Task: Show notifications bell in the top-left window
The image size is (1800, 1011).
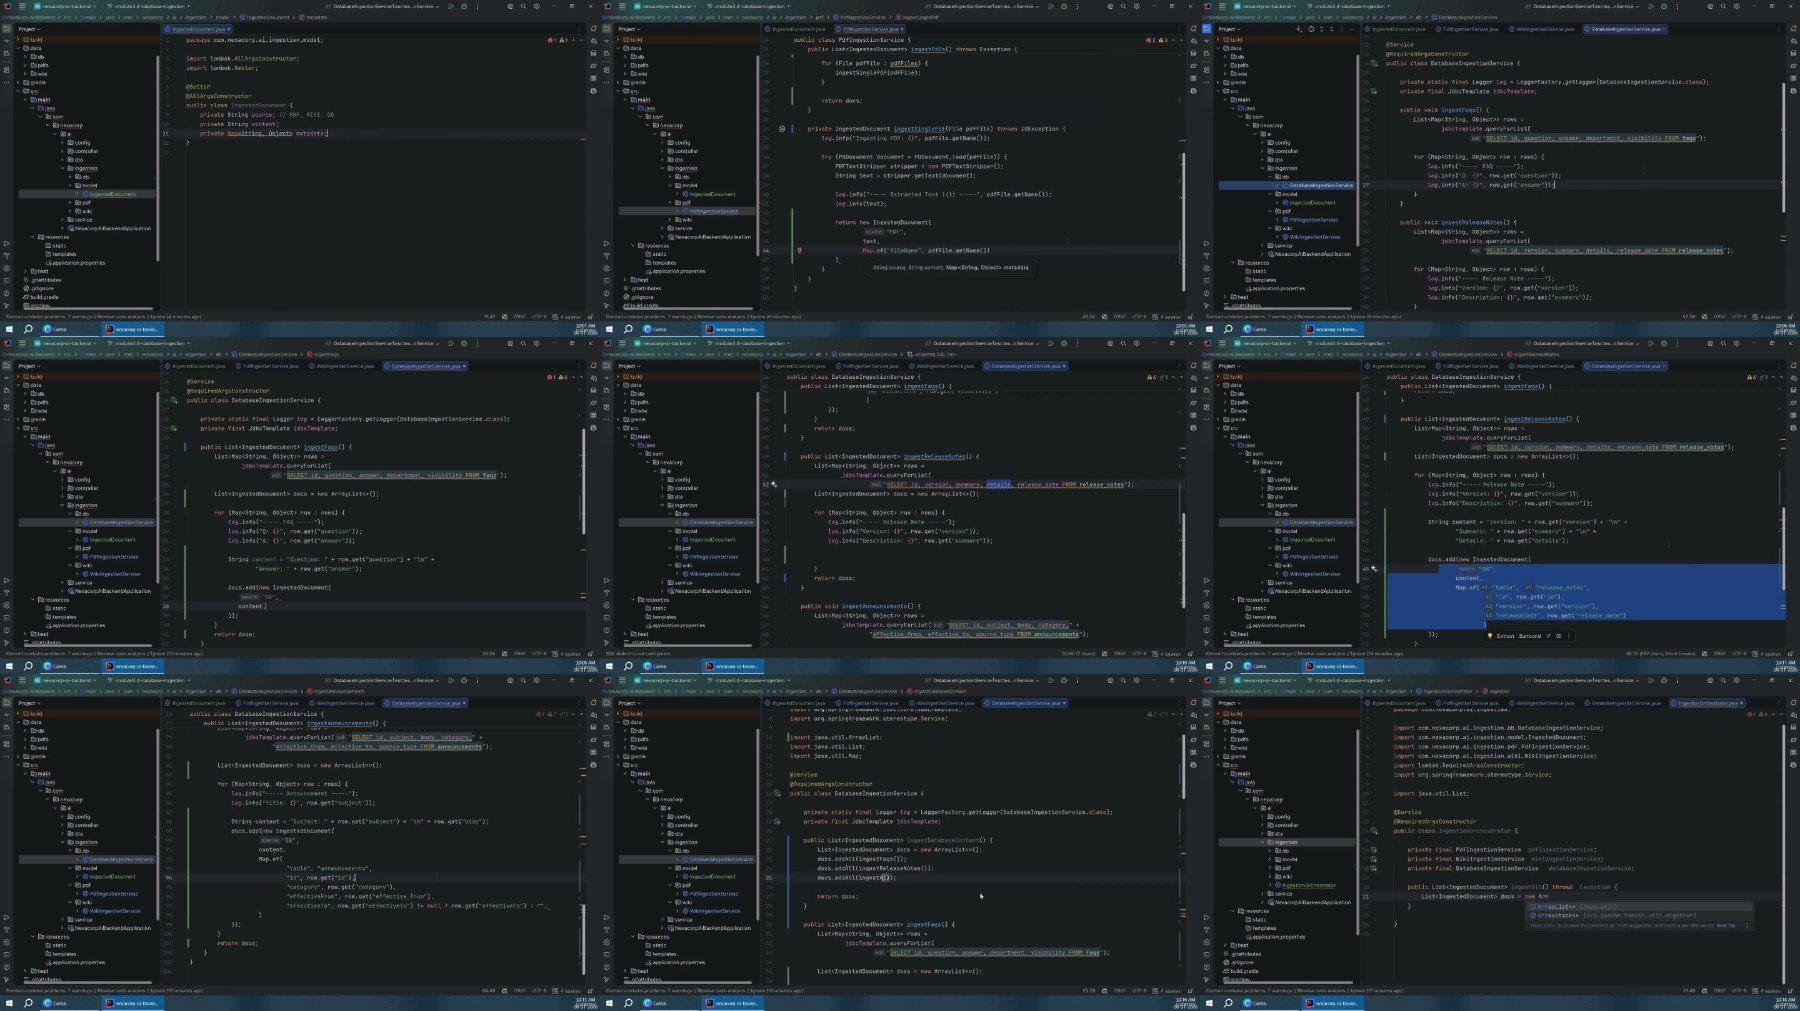Action: point(593,29)
